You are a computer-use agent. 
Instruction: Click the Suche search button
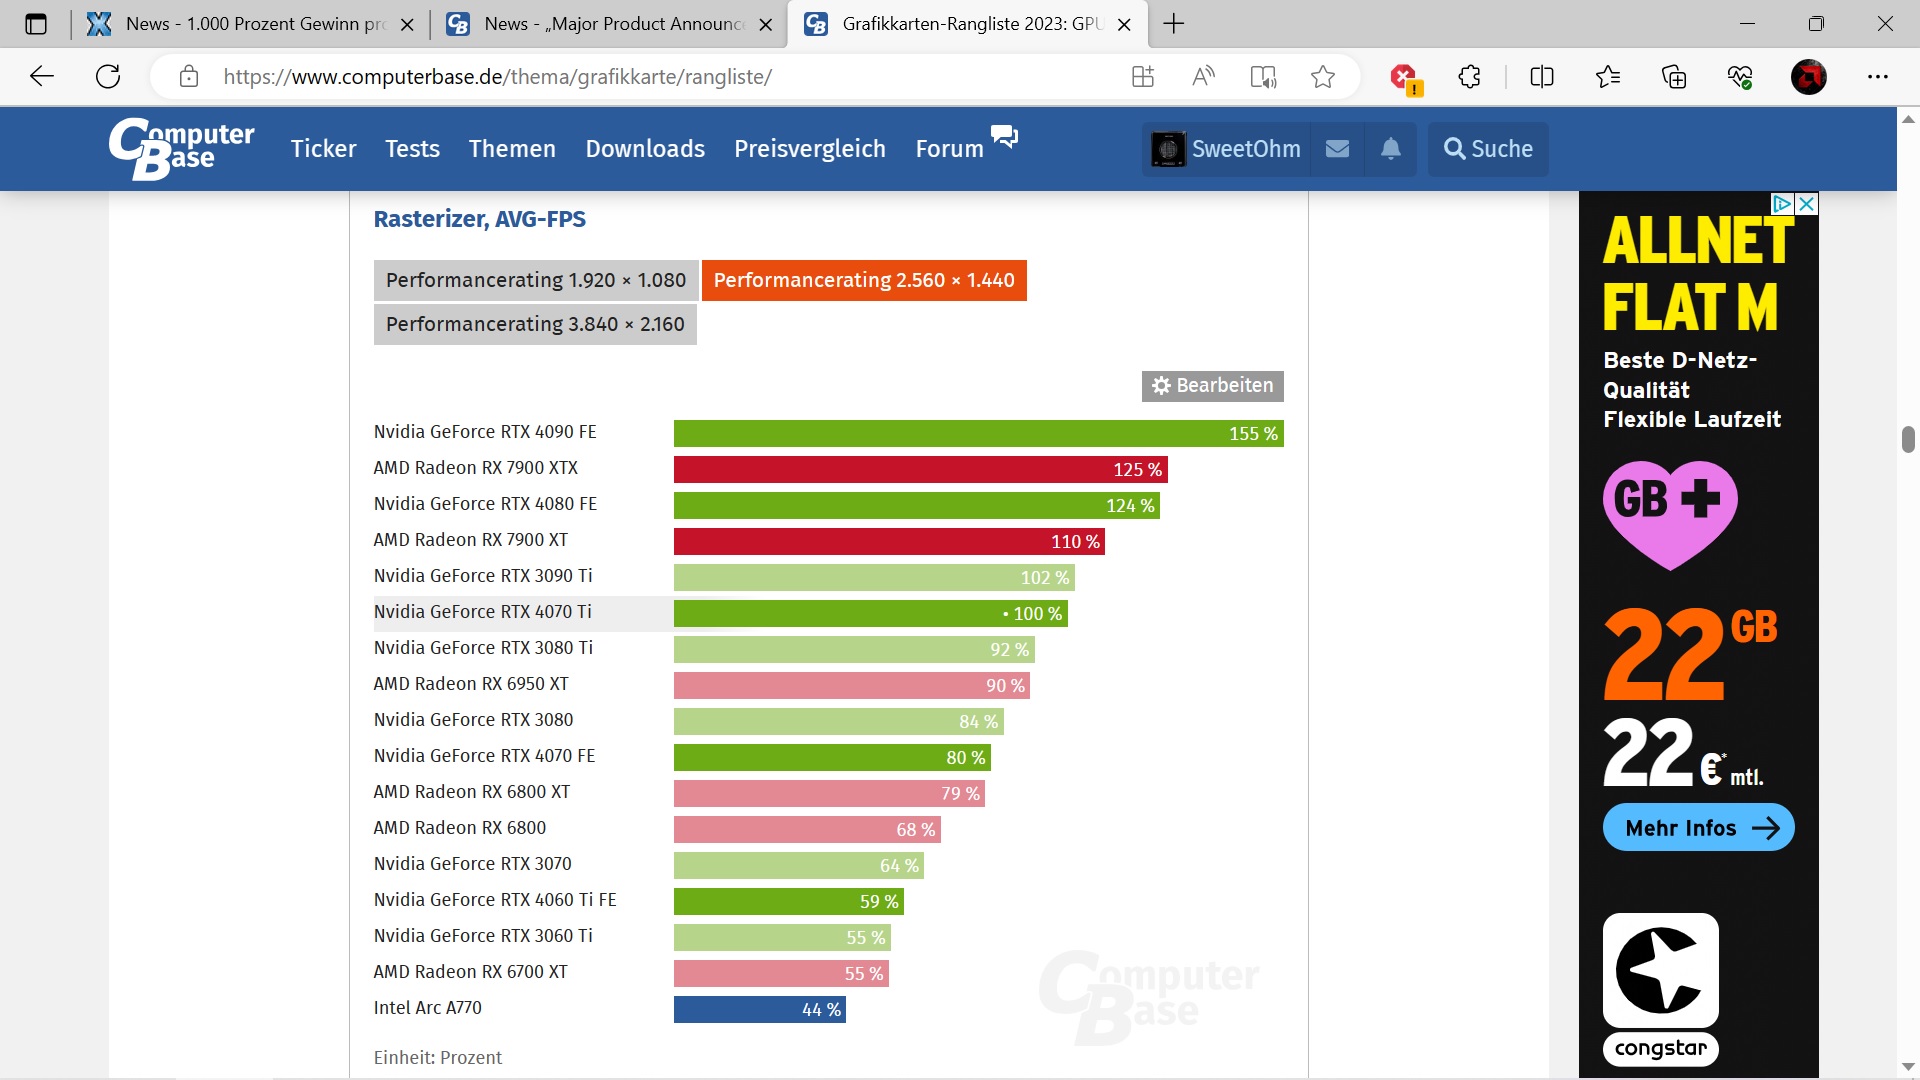[x=1488, y=149]
